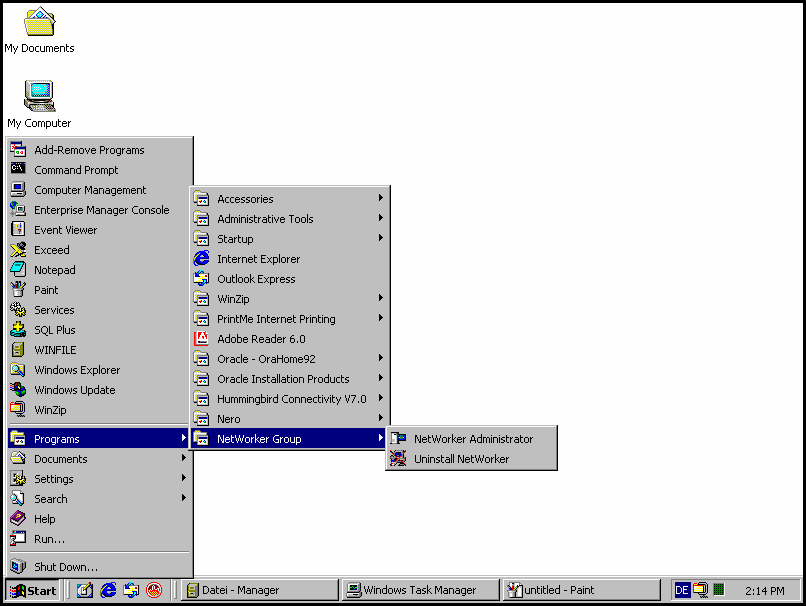The image size is (806, 606).
Task: Expand the Search submenu arrow
Action: (x=184, y=498)
